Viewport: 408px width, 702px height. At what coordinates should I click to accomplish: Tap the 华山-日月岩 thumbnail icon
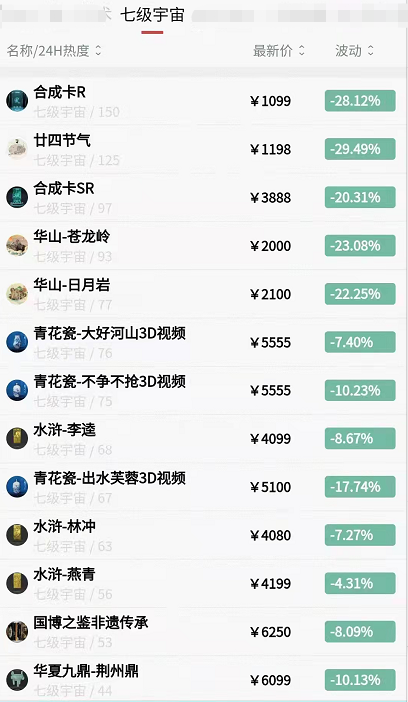(x=17, y=294)
